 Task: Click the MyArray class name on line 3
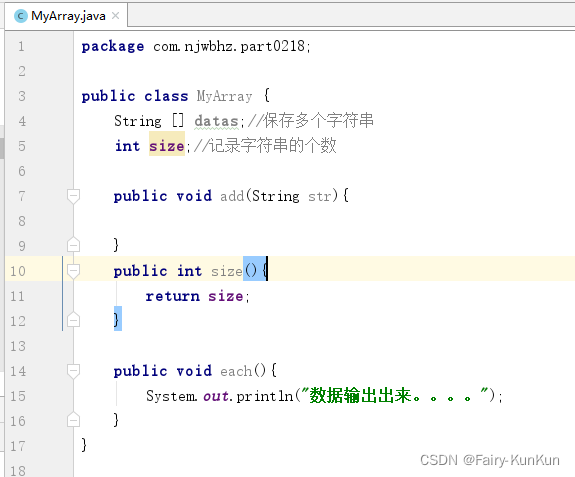(224, 96)
